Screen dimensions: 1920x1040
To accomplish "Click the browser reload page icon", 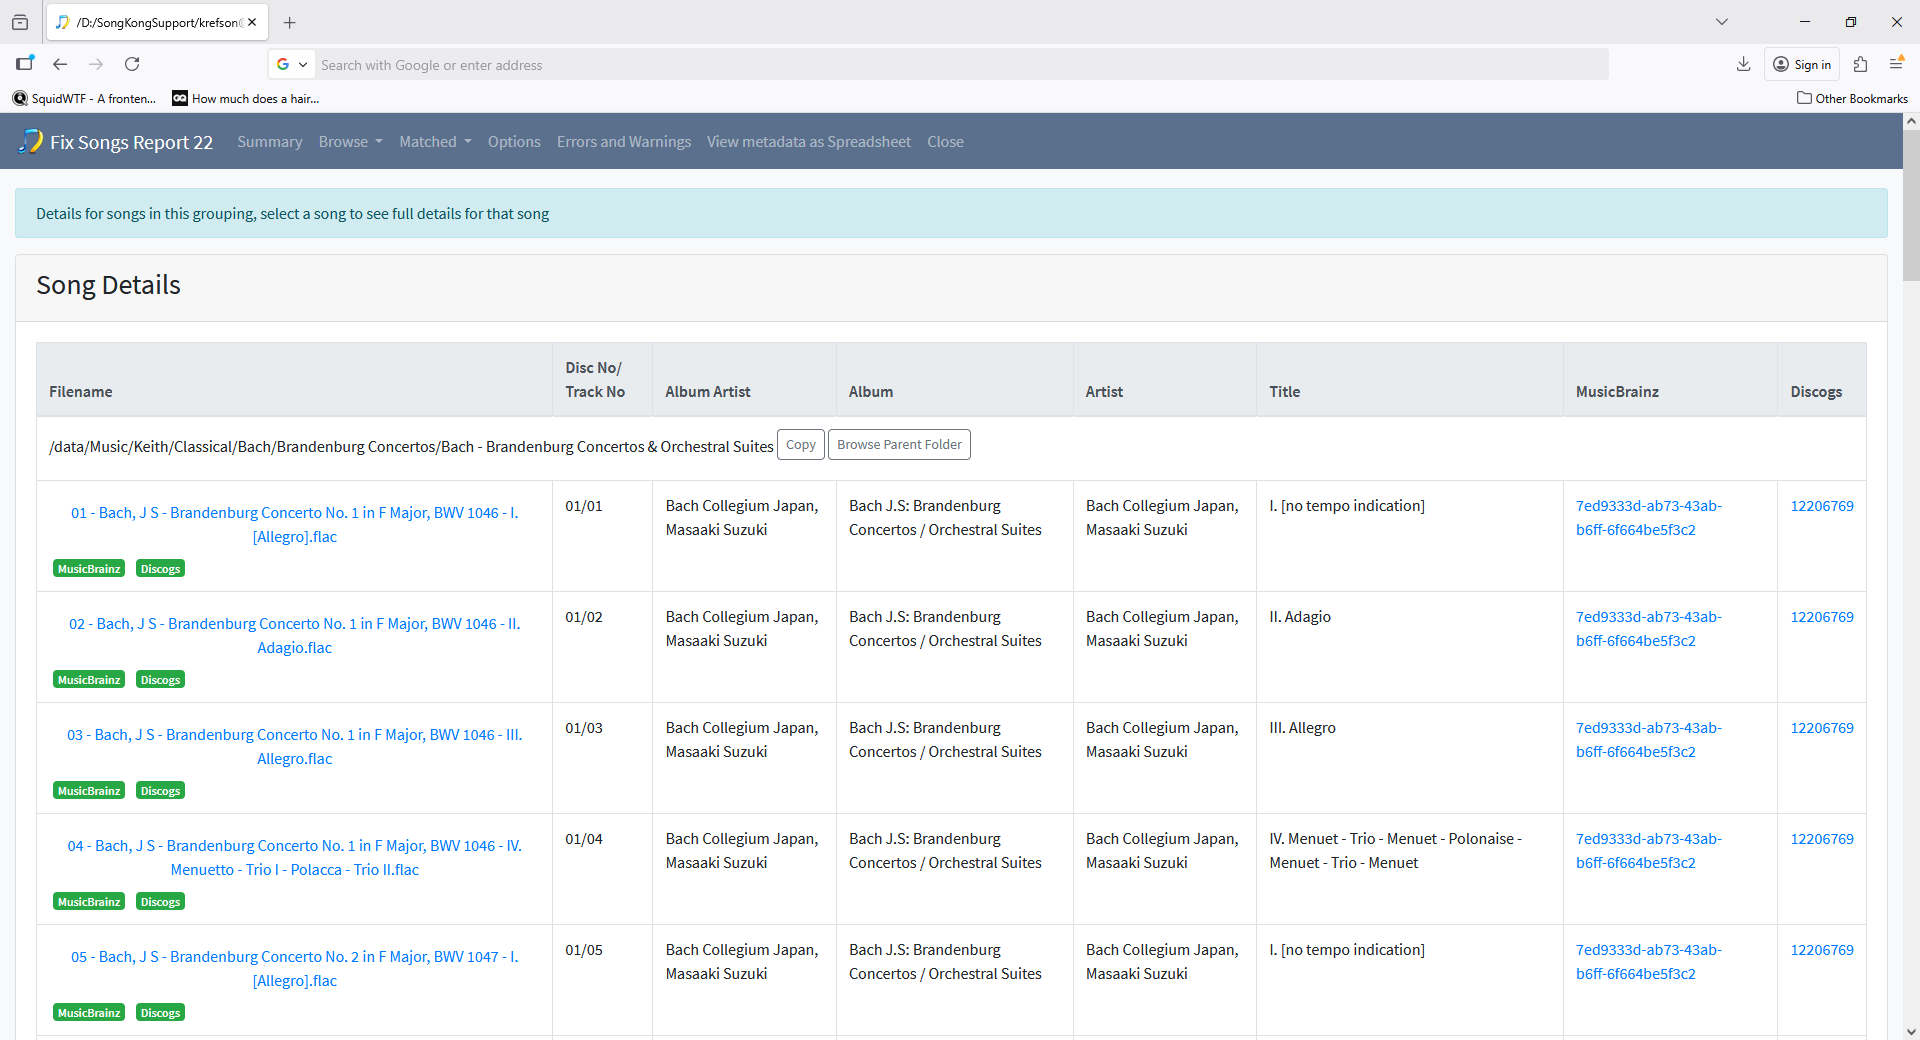I will click(x=132, y=64).
